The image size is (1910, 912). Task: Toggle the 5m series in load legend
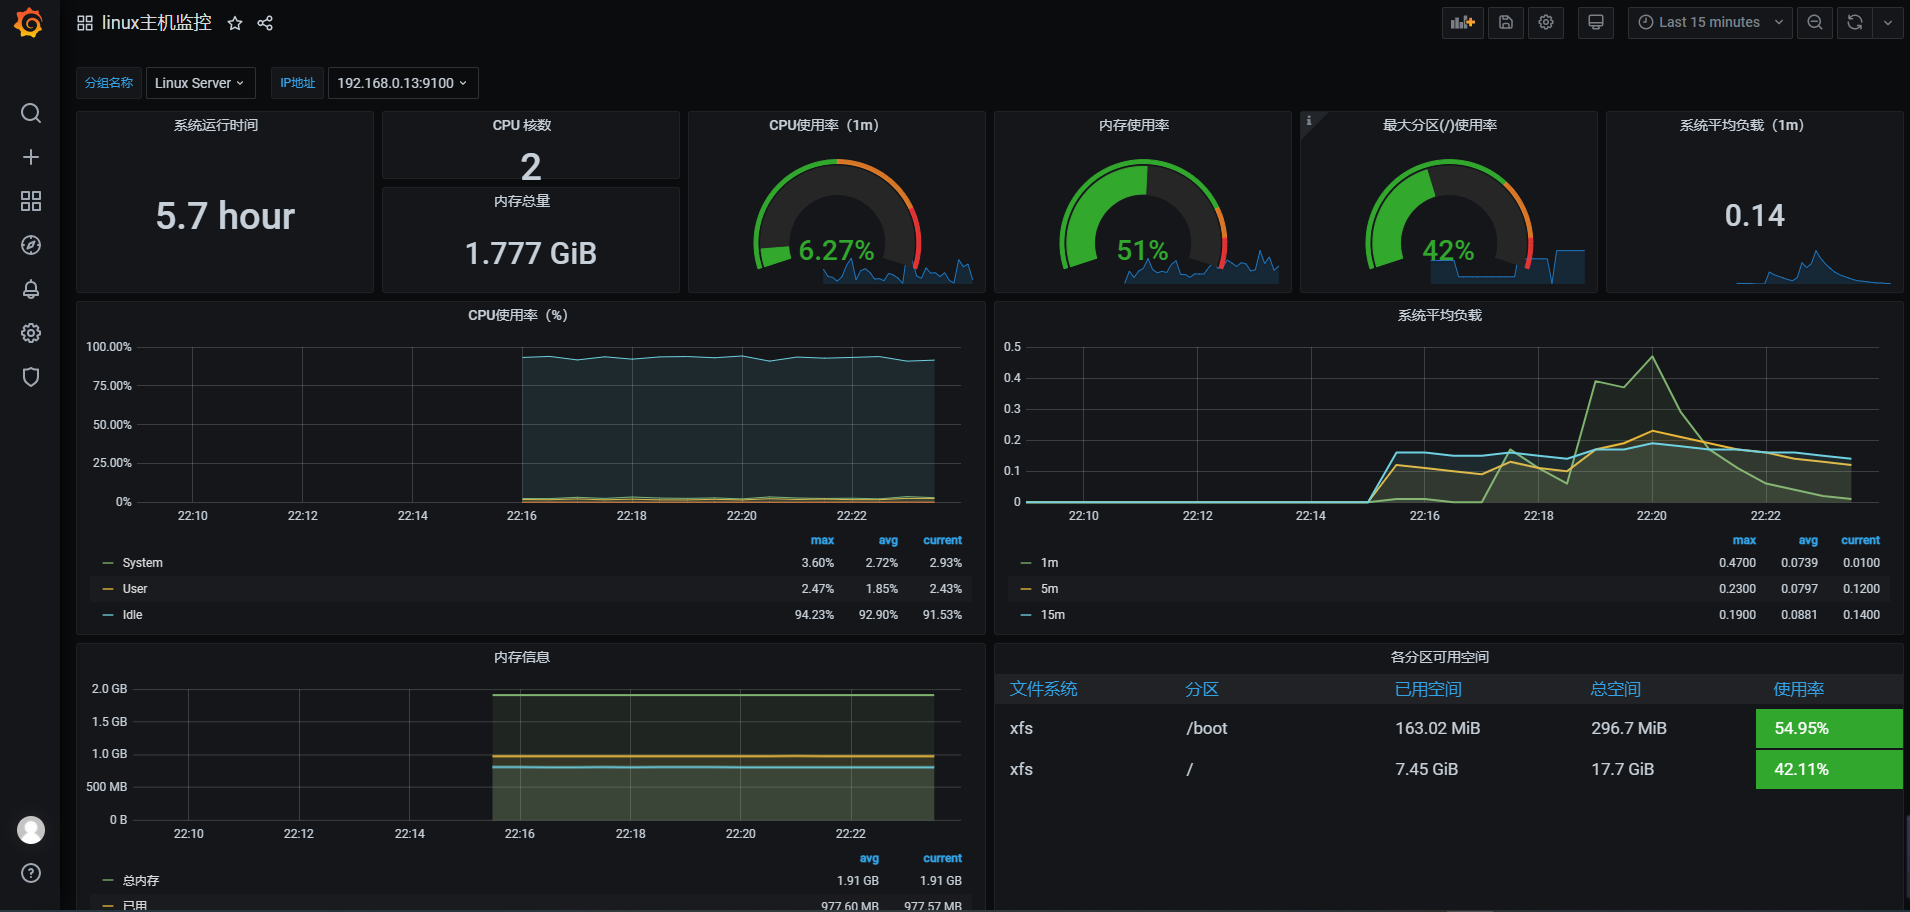coord(1049,589)
